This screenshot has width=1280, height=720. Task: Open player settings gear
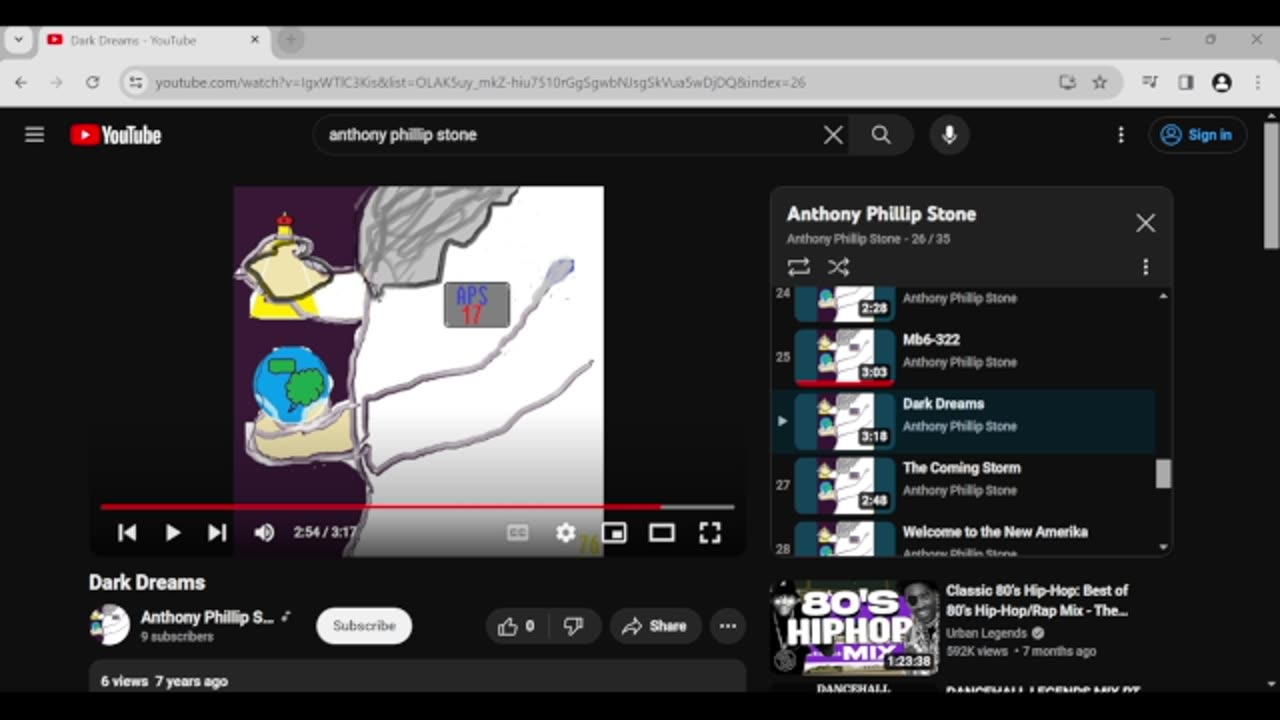click(566, 533)
